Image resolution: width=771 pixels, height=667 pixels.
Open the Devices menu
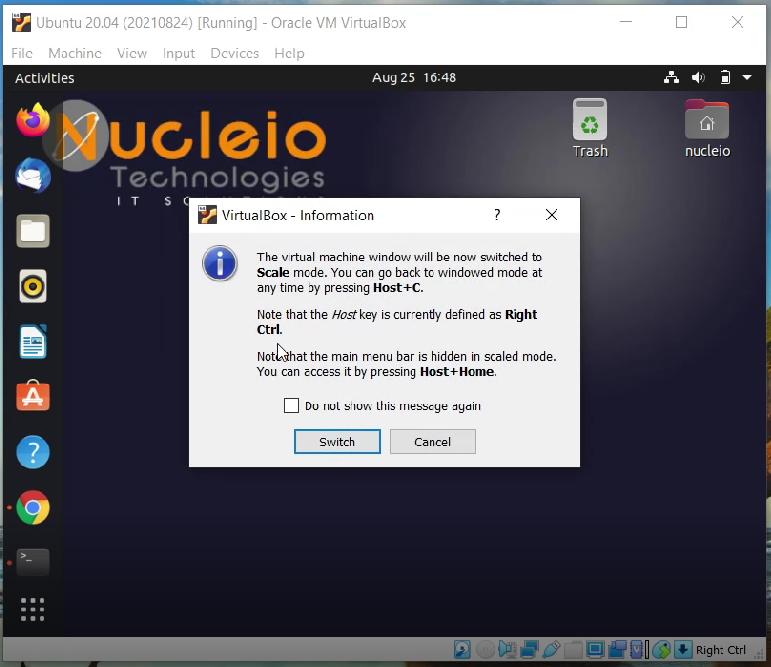point(235,53)
